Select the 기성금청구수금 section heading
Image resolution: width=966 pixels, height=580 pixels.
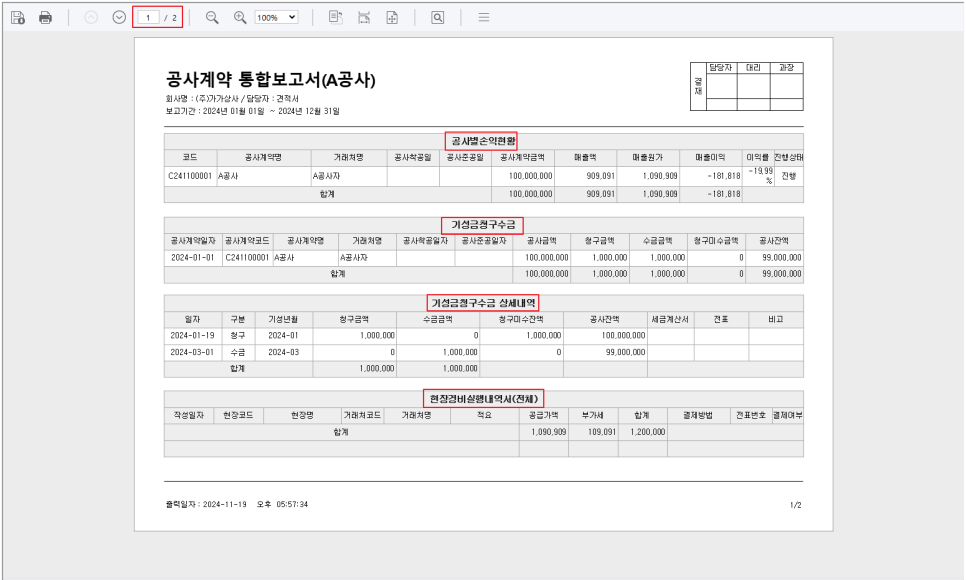483,225
